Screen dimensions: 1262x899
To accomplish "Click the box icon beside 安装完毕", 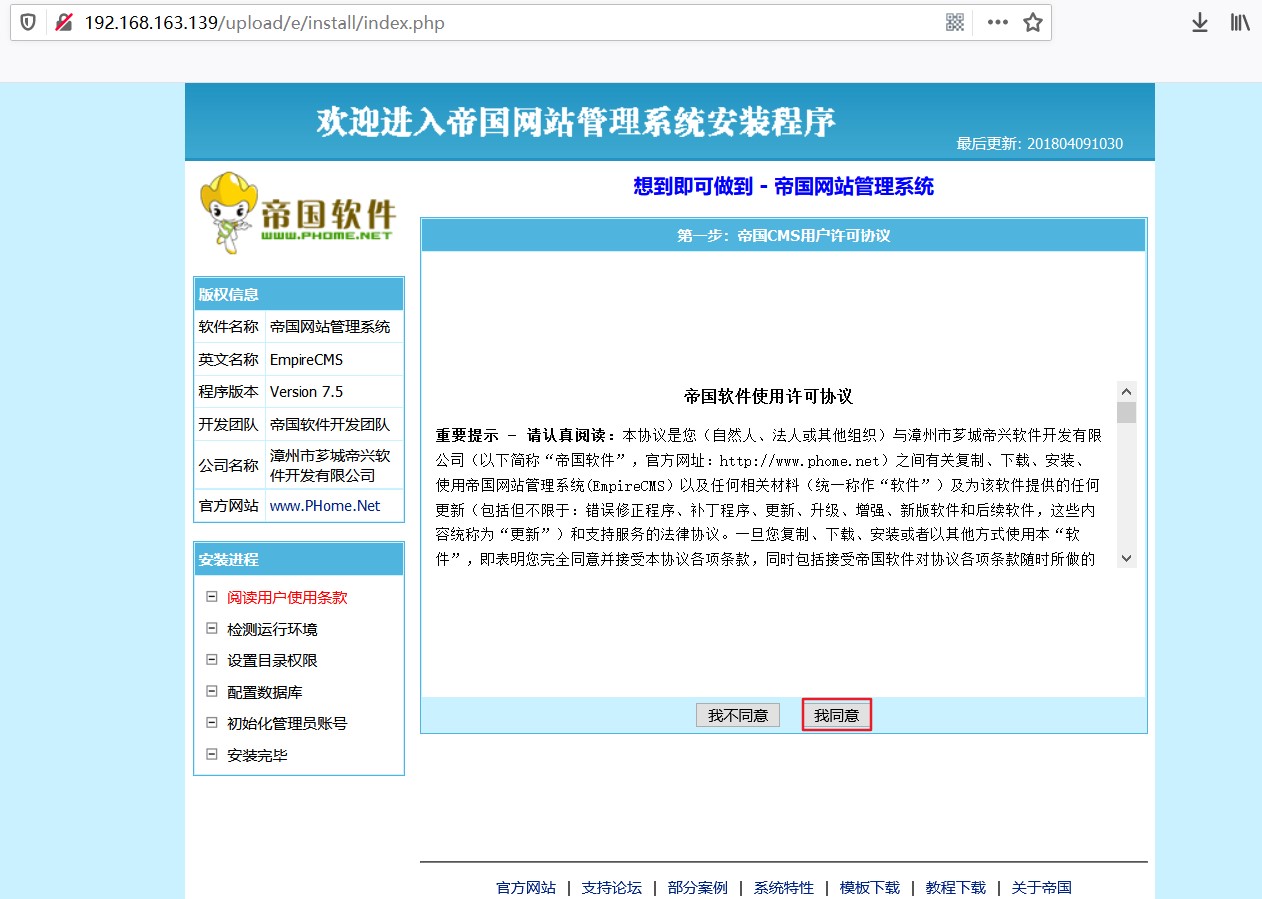I will click(x=211, y=754).
